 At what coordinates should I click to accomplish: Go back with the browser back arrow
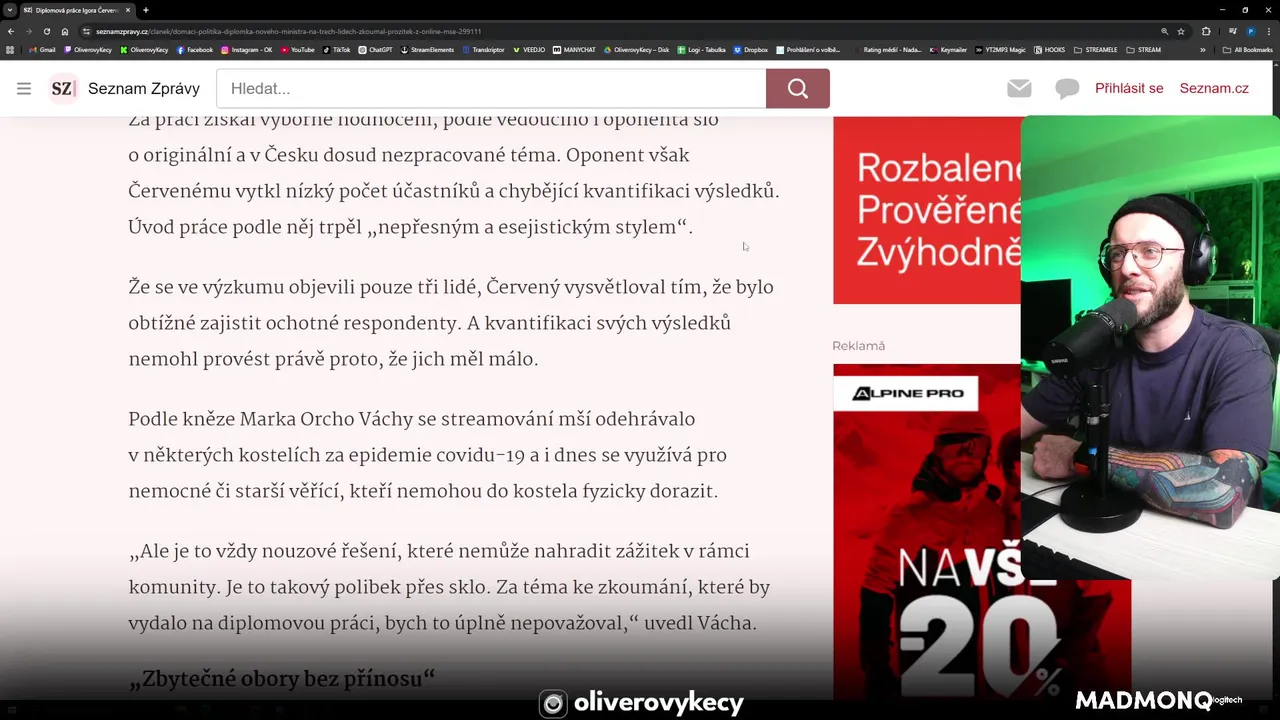(11, 31)
